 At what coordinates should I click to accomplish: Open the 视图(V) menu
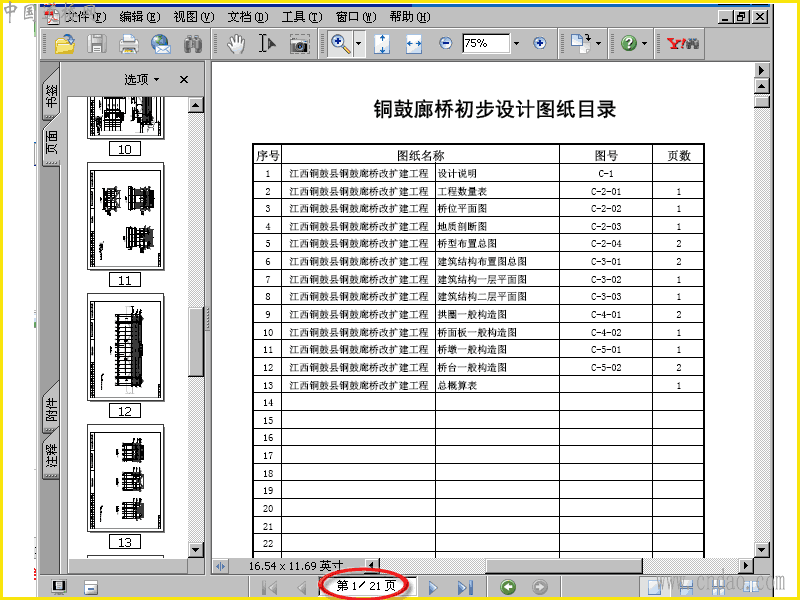click(193, 17)
